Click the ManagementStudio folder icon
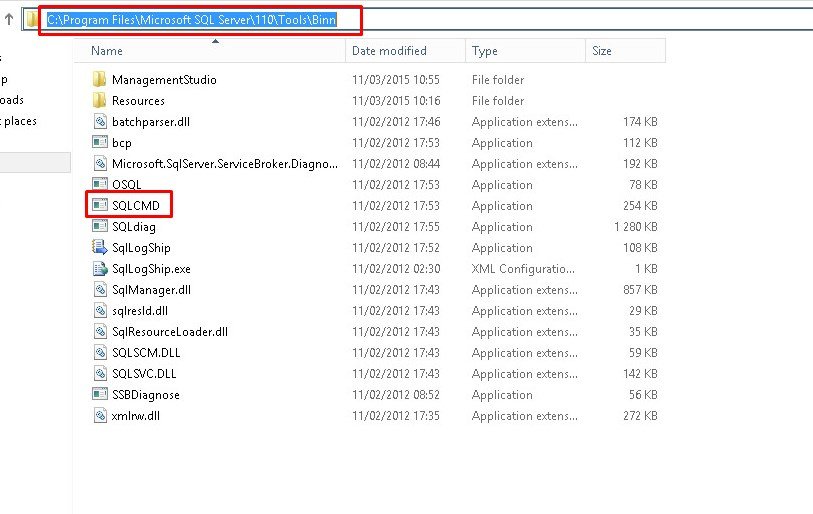This screenshot has height=514, width=813. [x=99, y=80]
